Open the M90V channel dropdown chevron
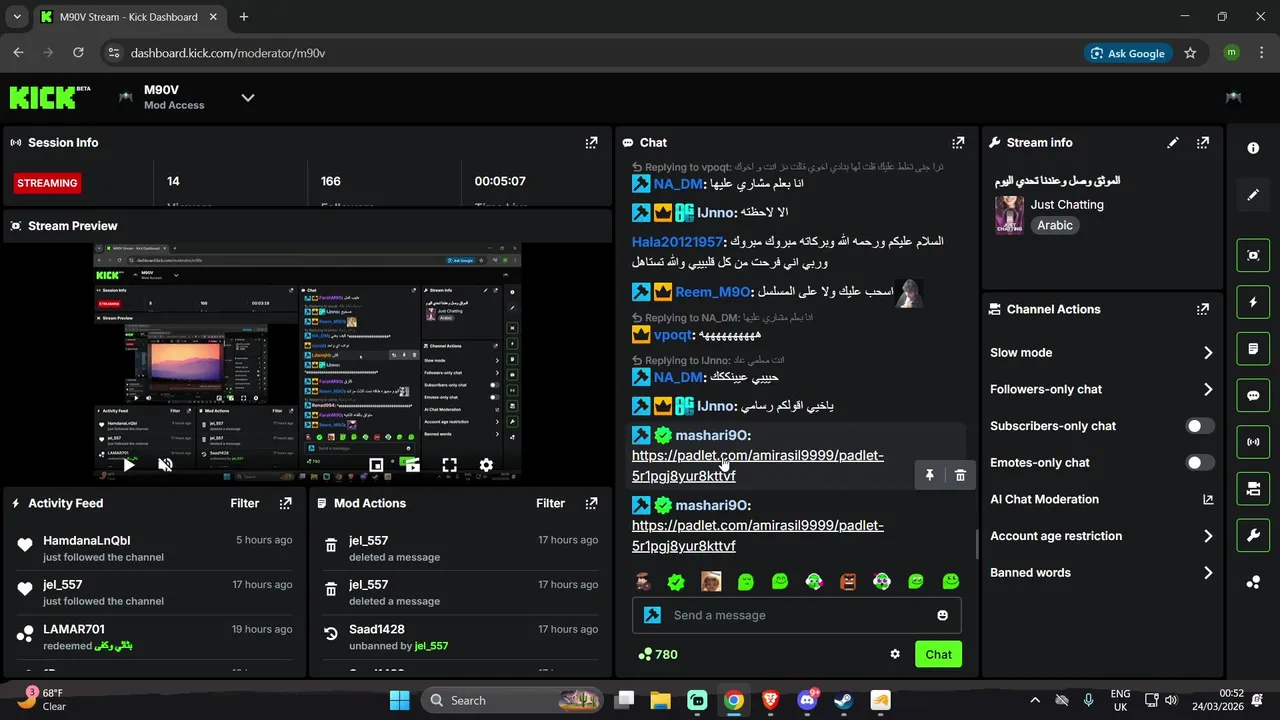The image size is (1280, 720). click(x=248, y=97)
